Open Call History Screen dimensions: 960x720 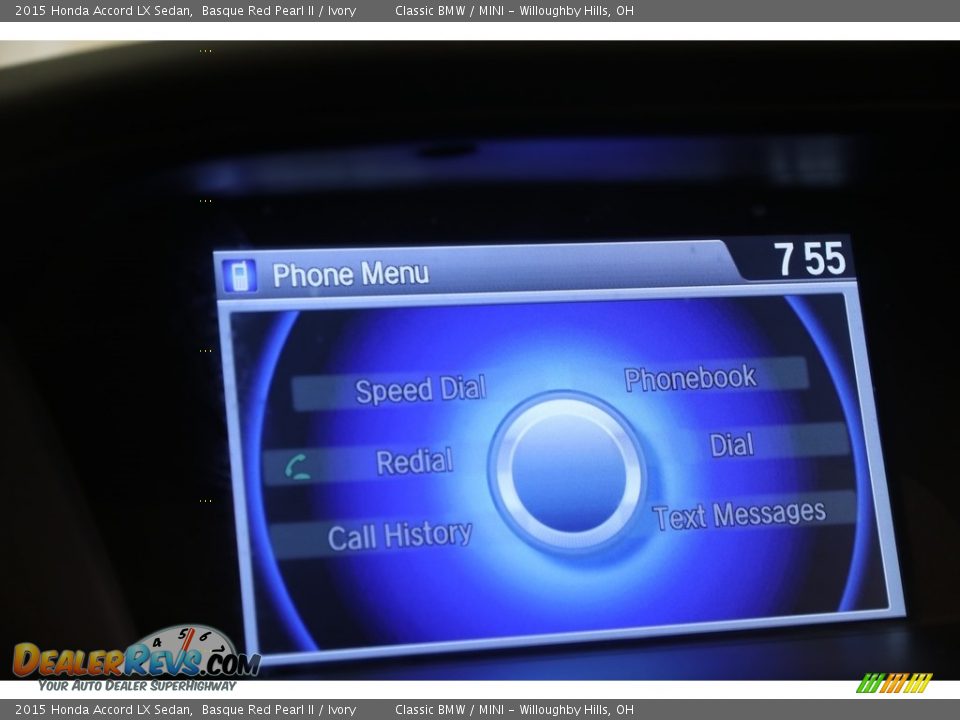[x=399, y=537]
